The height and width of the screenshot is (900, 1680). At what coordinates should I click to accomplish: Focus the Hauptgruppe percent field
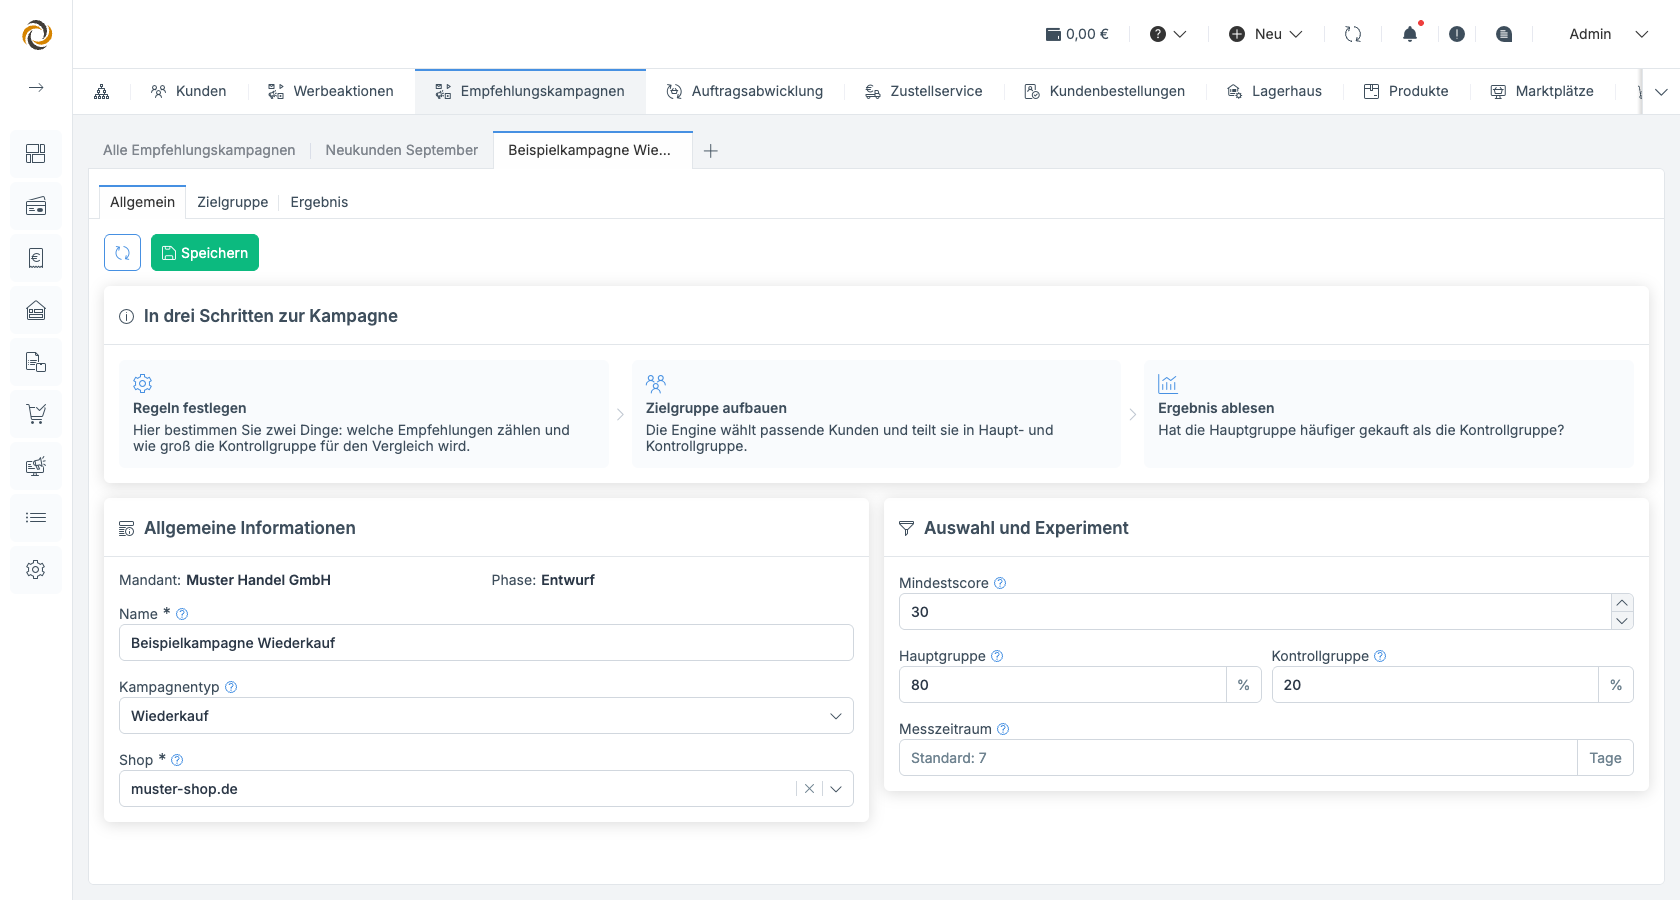tap(1062, 685)
